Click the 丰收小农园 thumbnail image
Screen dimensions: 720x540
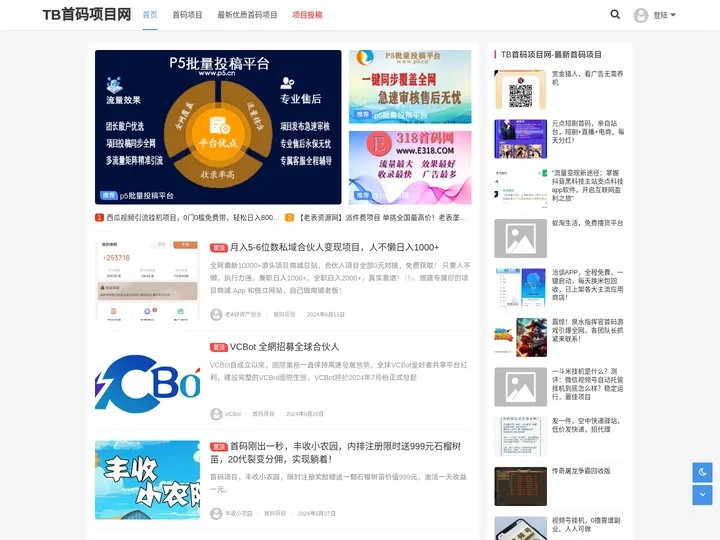pyautogui.click(x=147, y=480)
